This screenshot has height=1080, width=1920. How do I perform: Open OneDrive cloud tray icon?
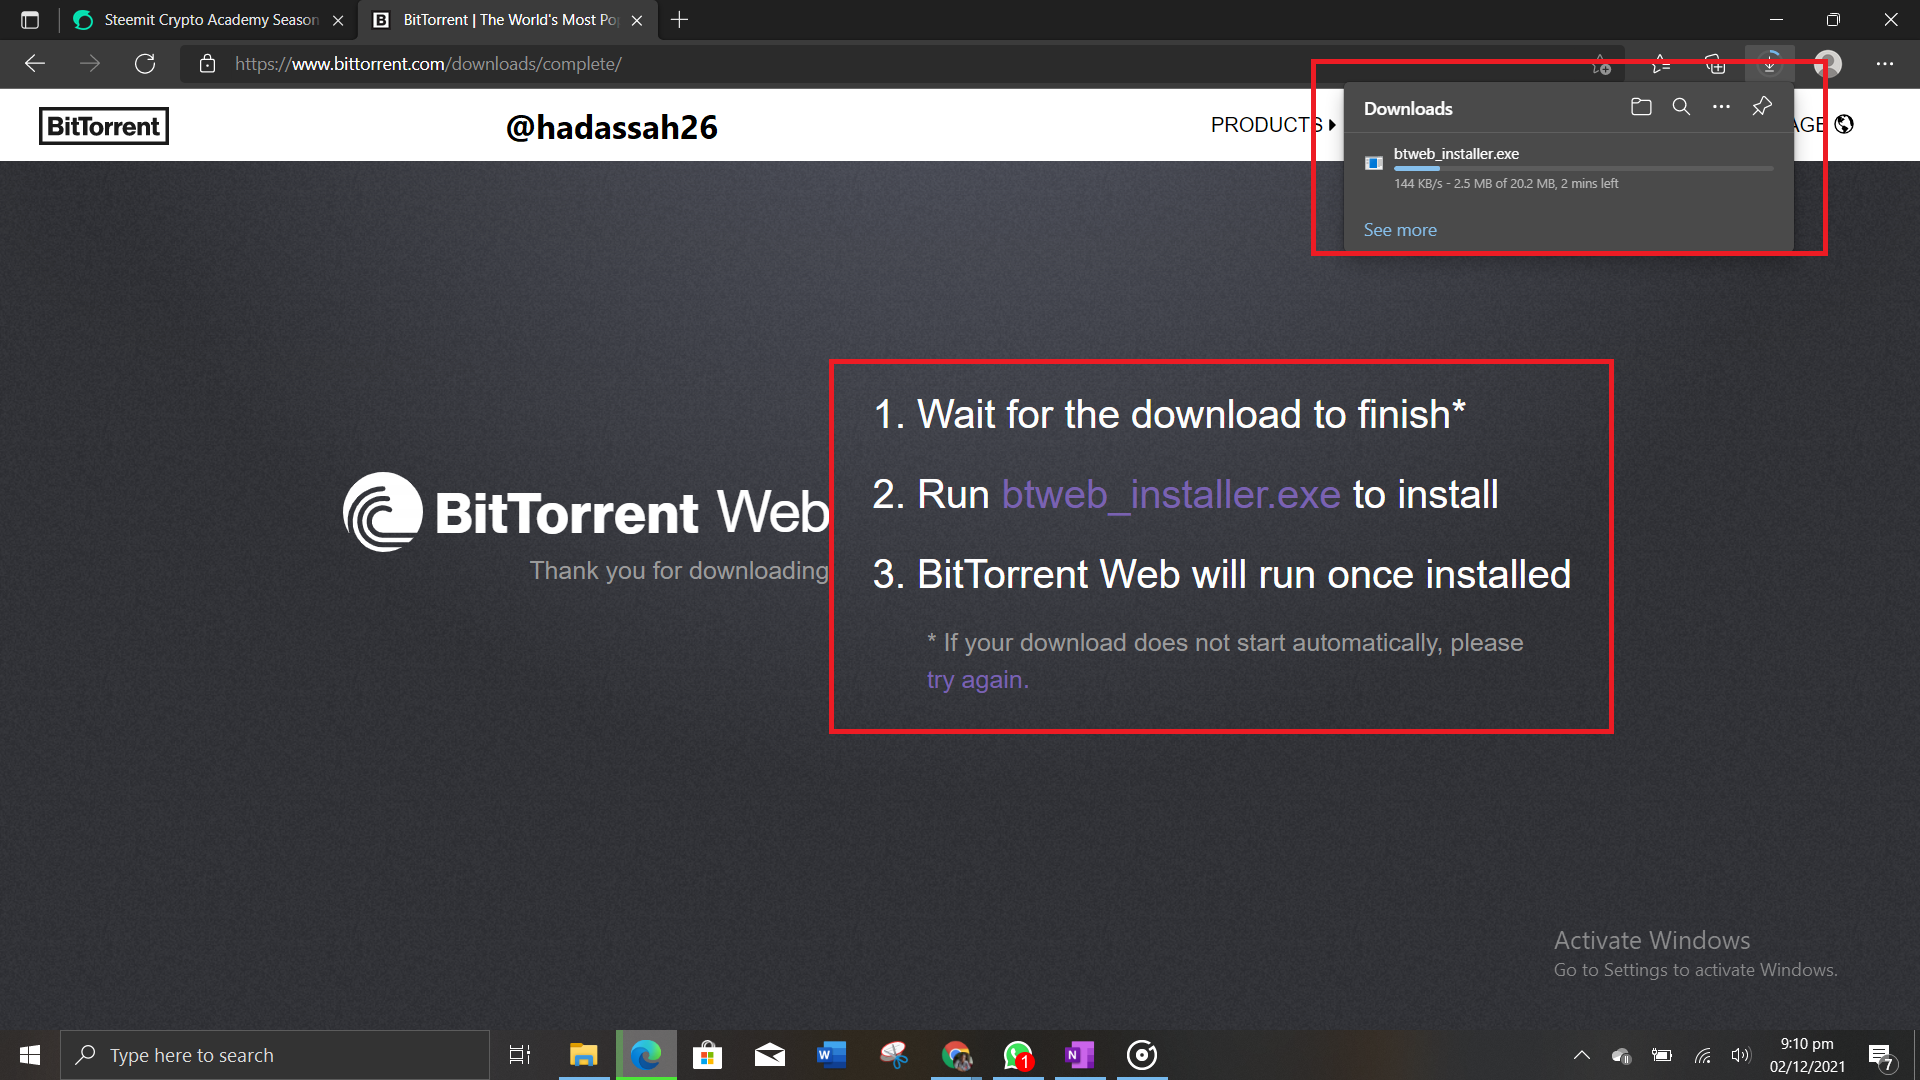[1621, 1055]
